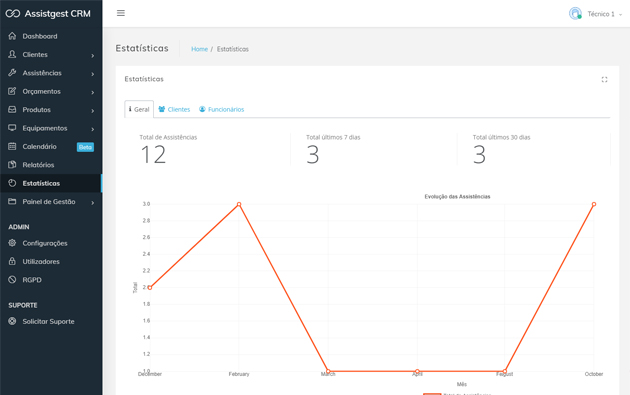Click the Assistgest CRM infinity logo icon

tap(12, 14)
